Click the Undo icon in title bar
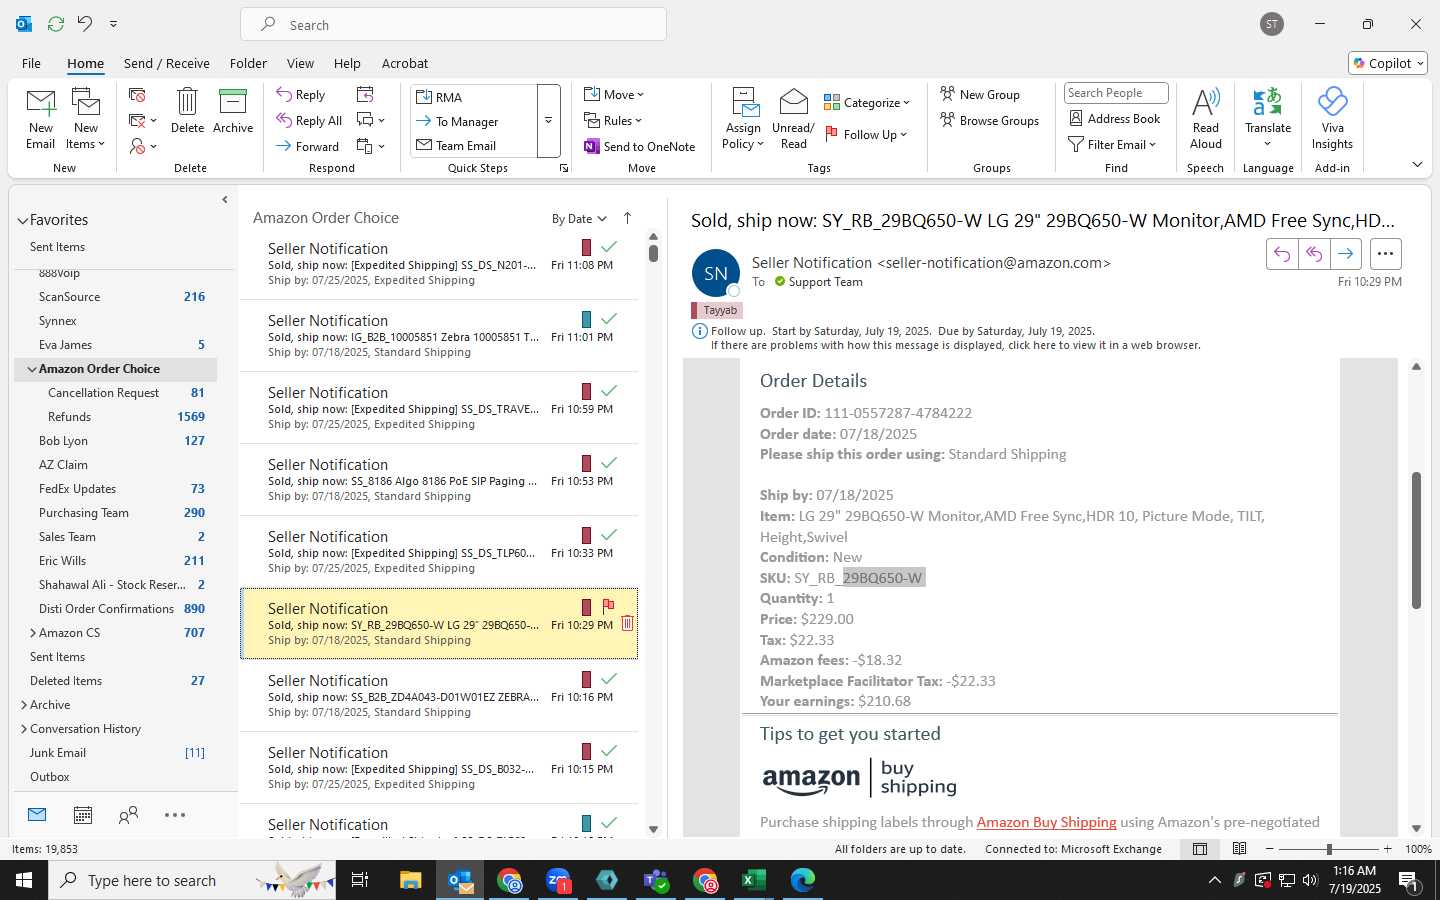Image resolution: width=1440 pixels, height=900 pixels. click(85, 23)
